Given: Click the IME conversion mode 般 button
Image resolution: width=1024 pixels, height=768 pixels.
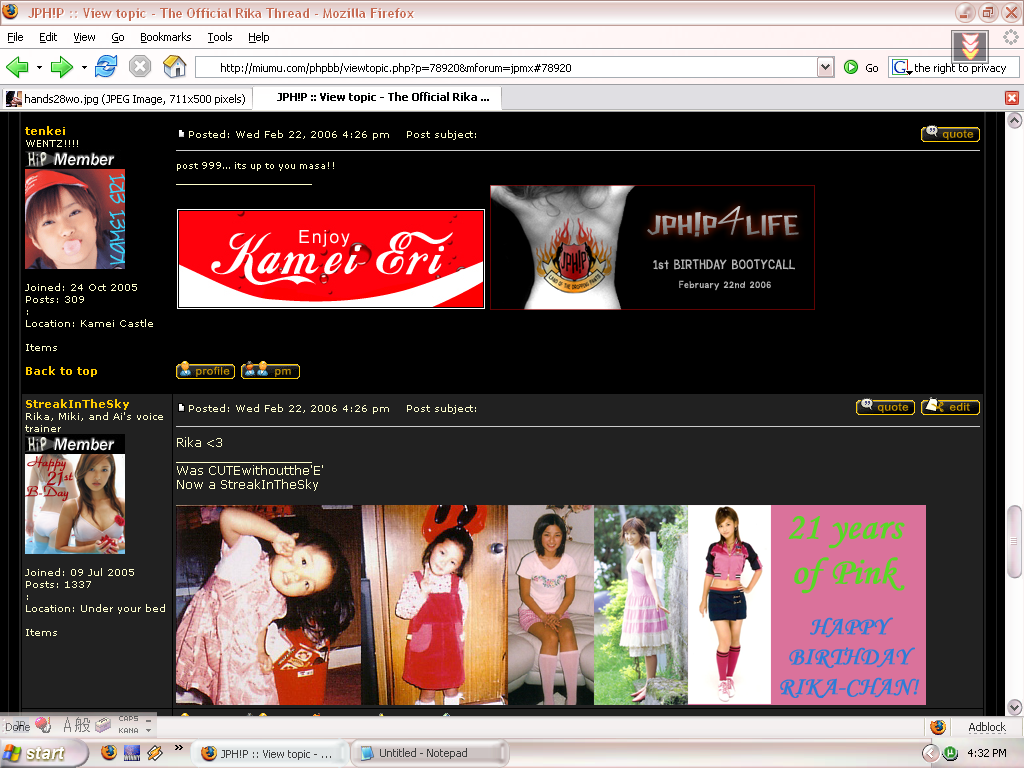Looking at the screenshot, I should click(x=83, y=724).
